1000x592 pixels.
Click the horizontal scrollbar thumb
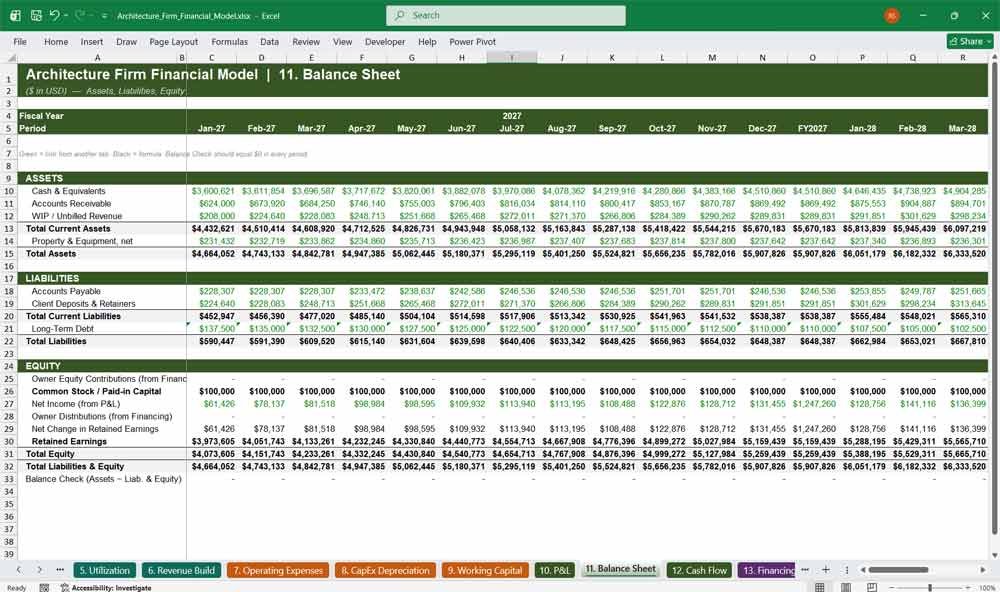point(898,570)
